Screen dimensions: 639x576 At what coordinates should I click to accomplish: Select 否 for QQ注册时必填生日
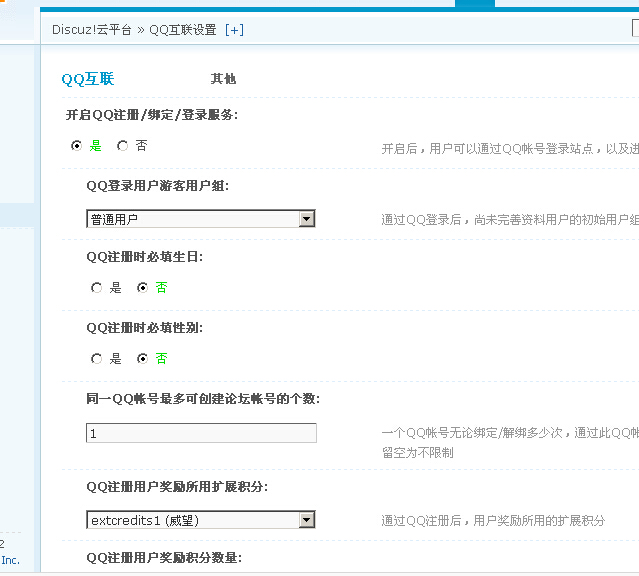coord(142,288)
